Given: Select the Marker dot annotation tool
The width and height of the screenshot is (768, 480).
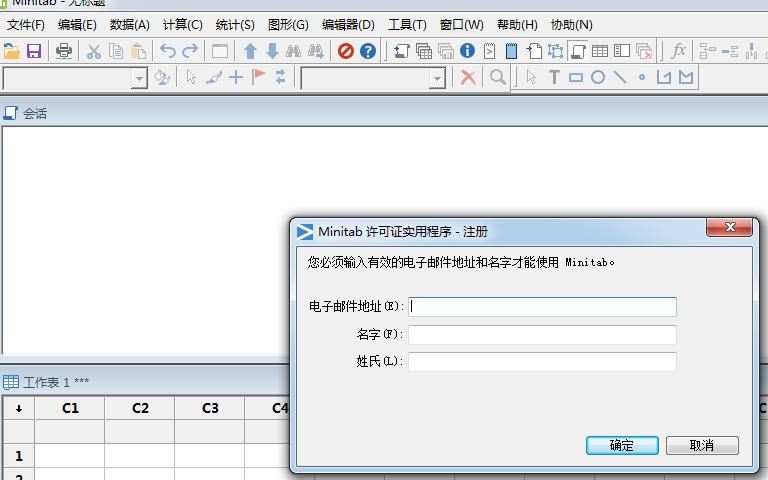Looking at the screenshot, I should [x=642, y=77].
